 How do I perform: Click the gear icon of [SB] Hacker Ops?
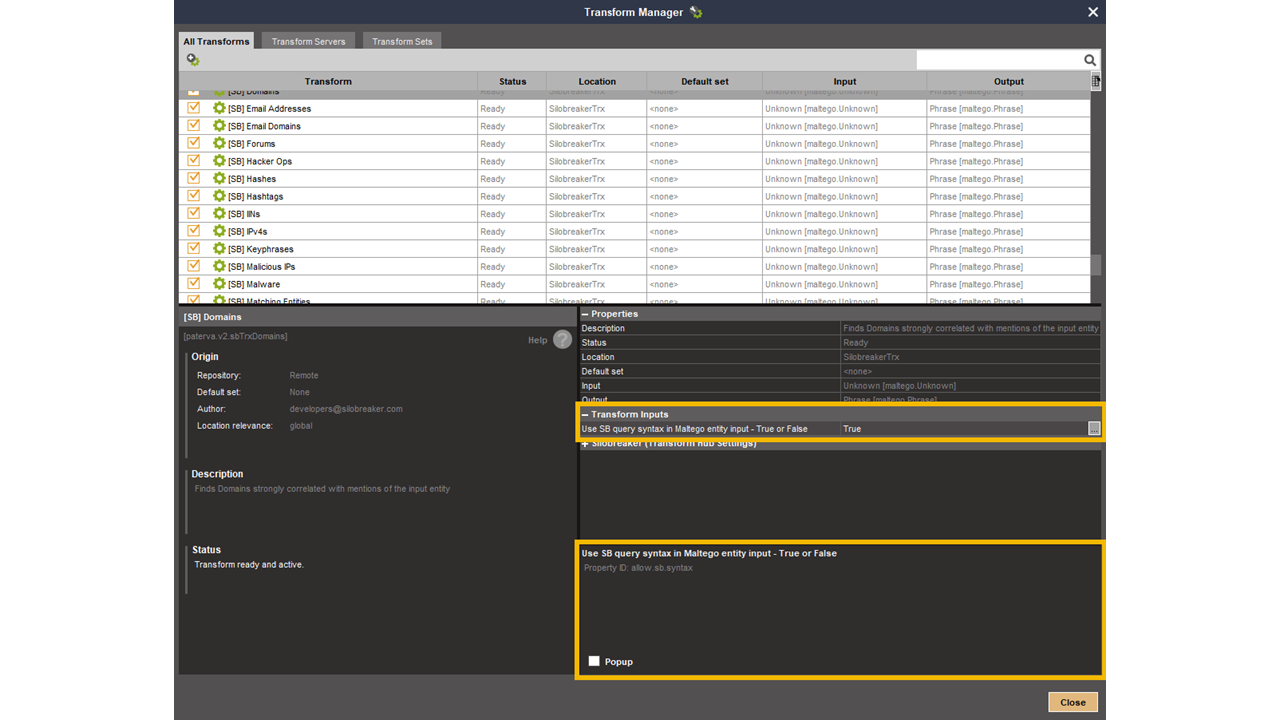tap(220, 161)
